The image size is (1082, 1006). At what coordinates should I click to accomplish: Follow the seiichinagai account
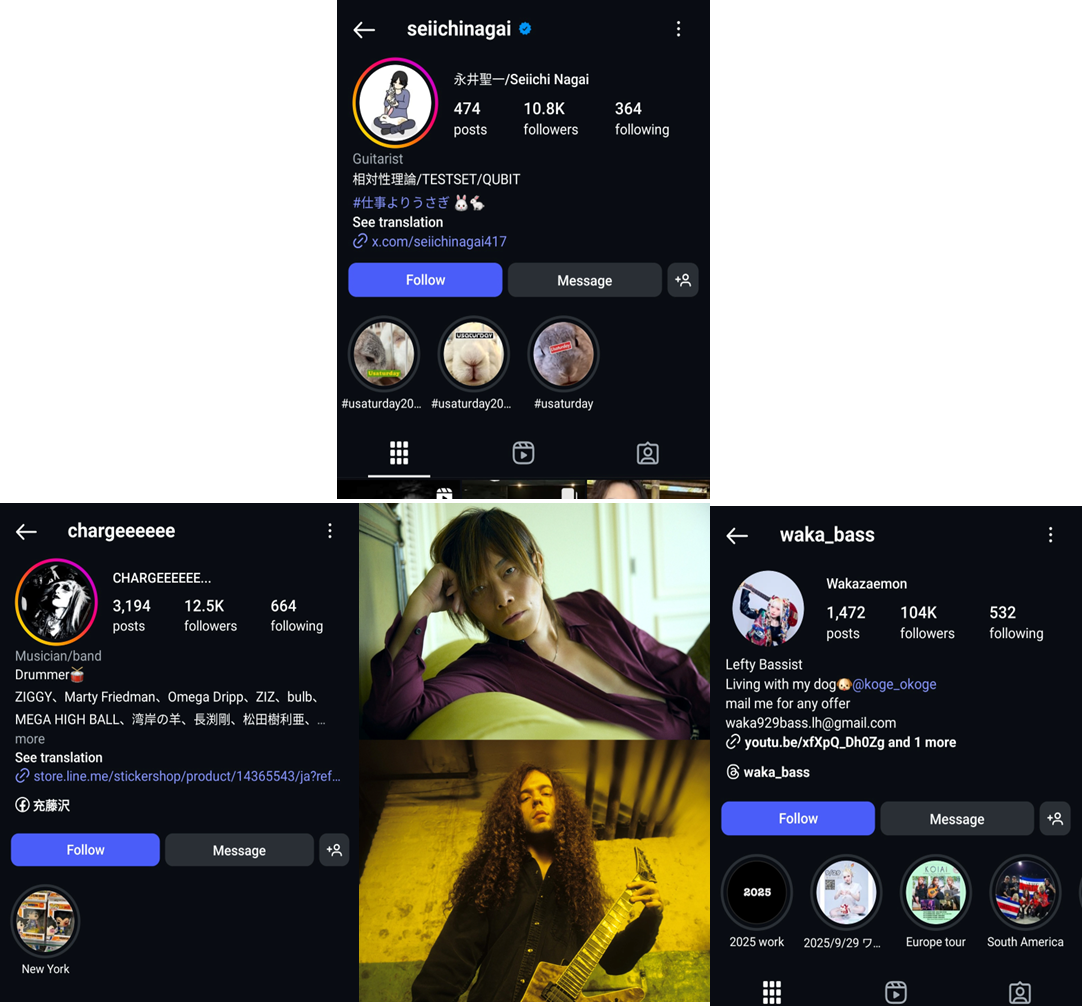point(425,280)
